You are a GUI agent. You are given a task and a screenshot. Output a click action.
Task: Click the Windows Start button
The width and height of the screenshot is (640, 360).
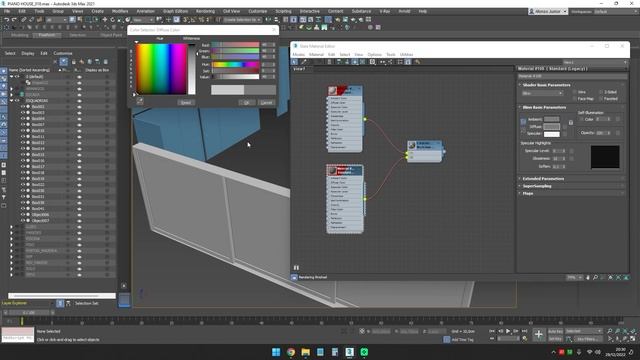276,352
